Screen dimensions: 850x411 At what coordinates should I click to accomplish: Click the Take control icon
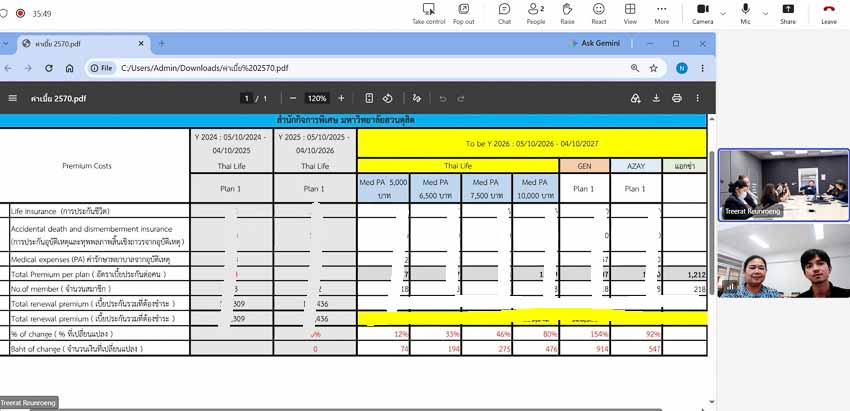click(428, 9)
